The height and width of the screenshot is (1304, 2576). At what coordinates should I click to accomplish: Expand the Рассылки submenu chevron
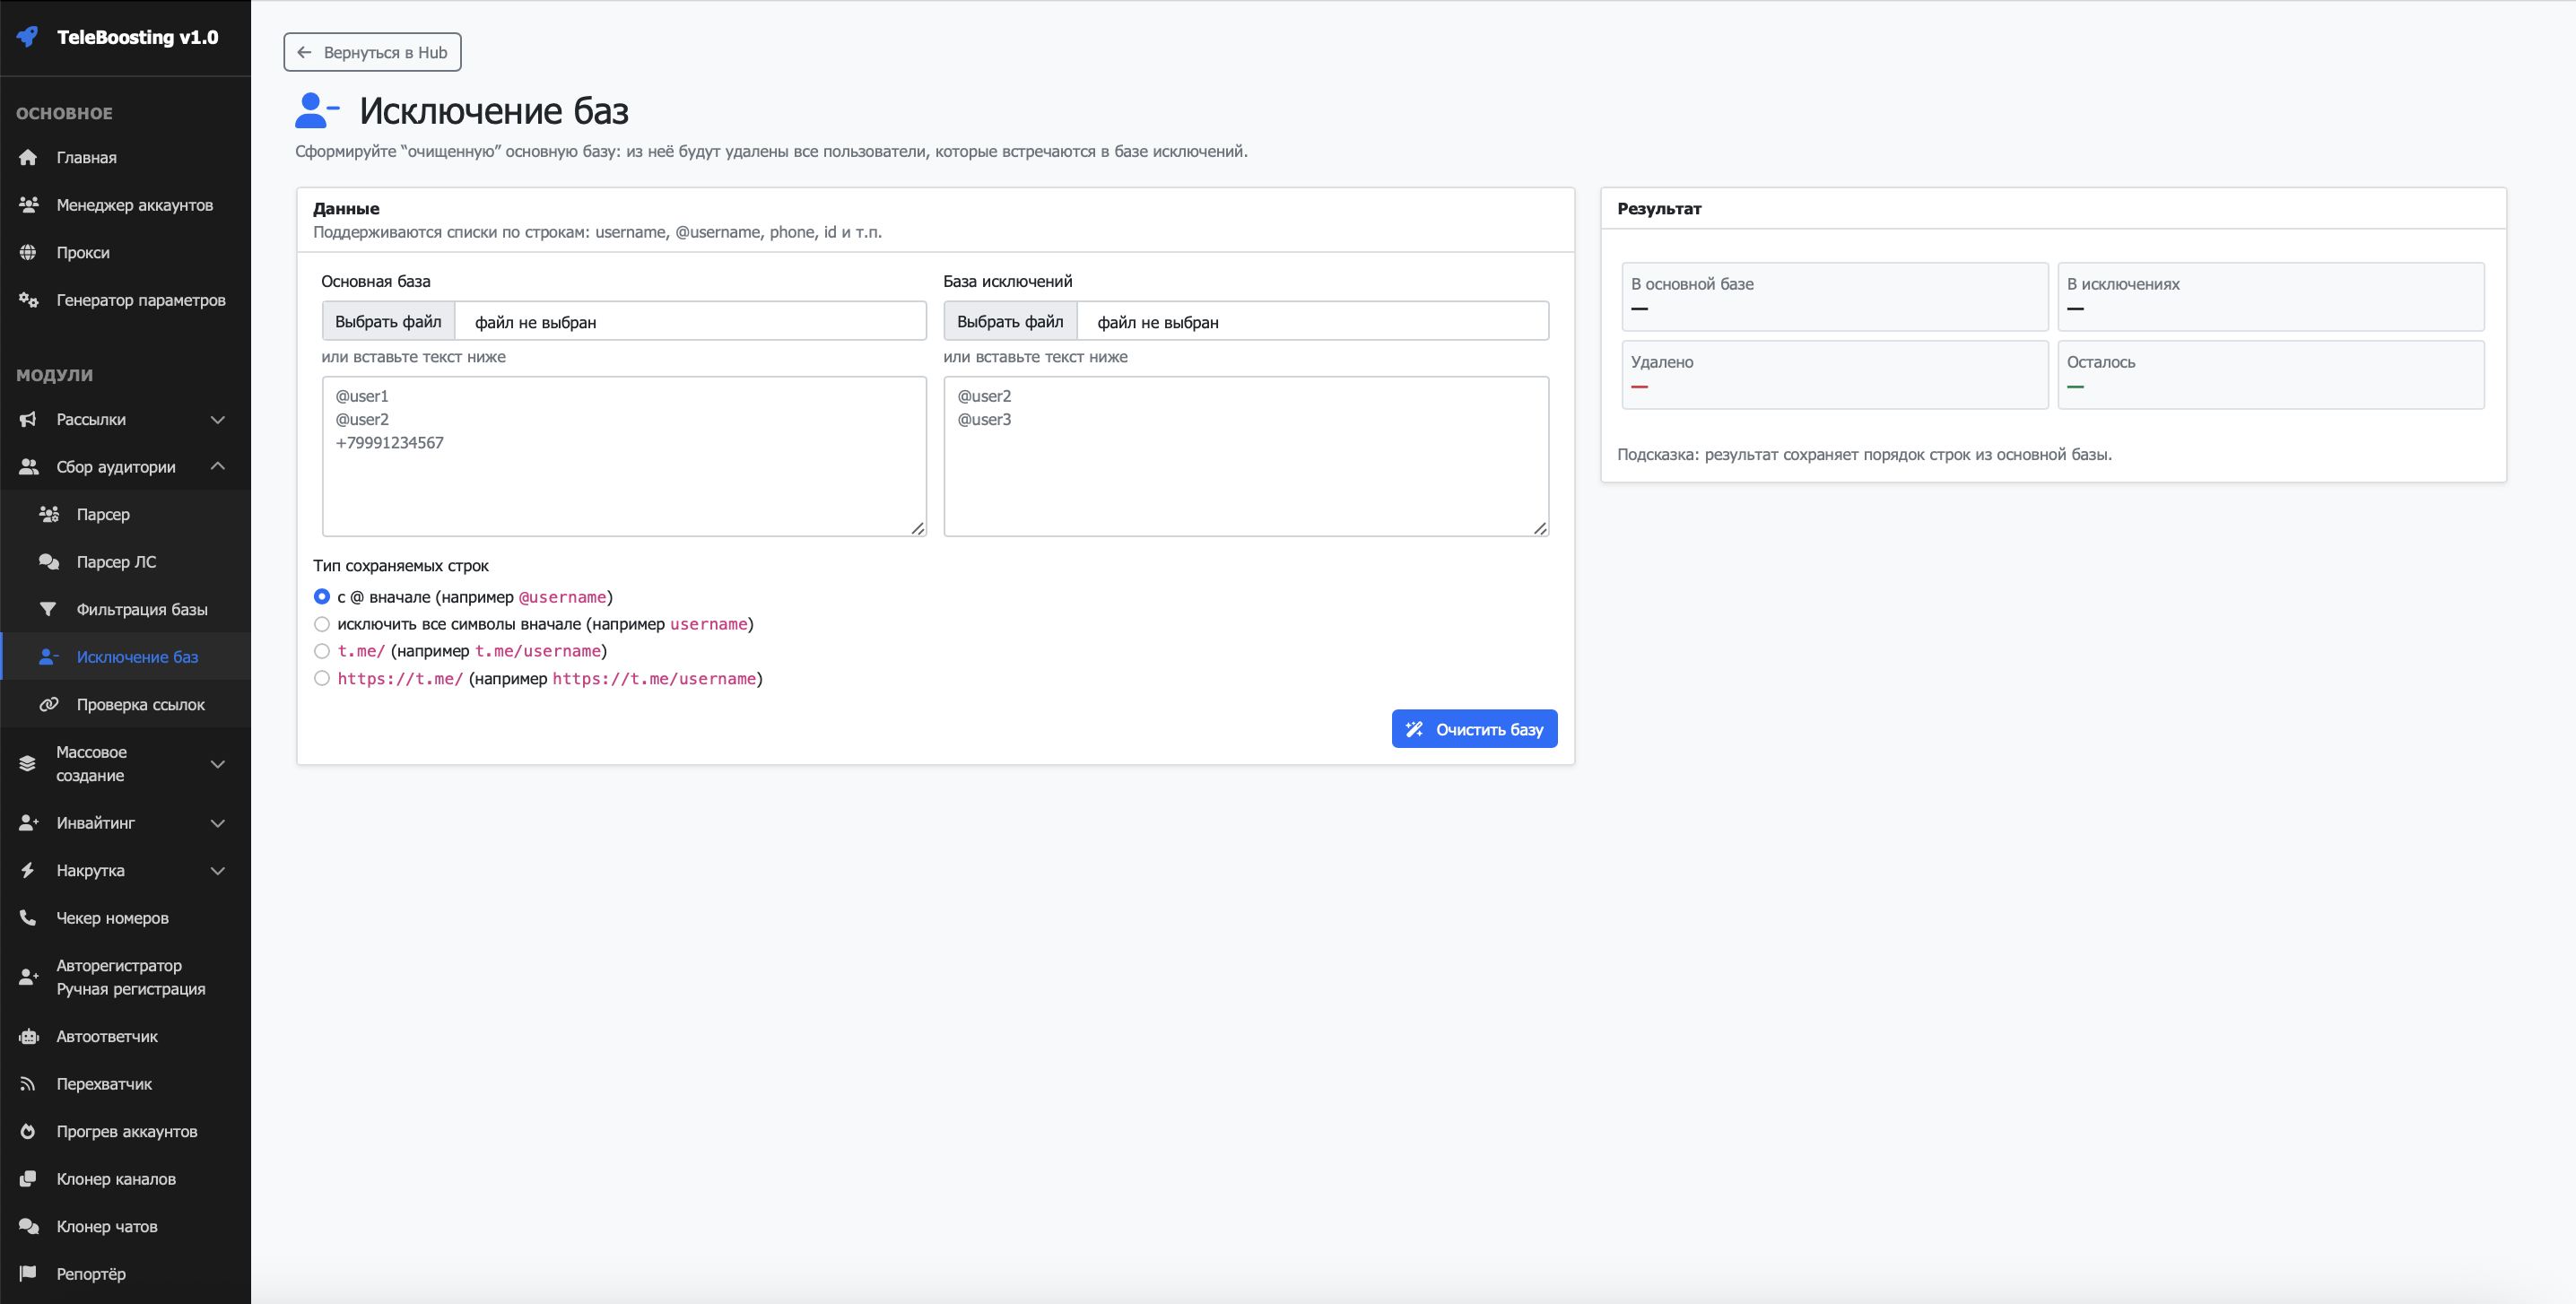(x=218, y=420)
